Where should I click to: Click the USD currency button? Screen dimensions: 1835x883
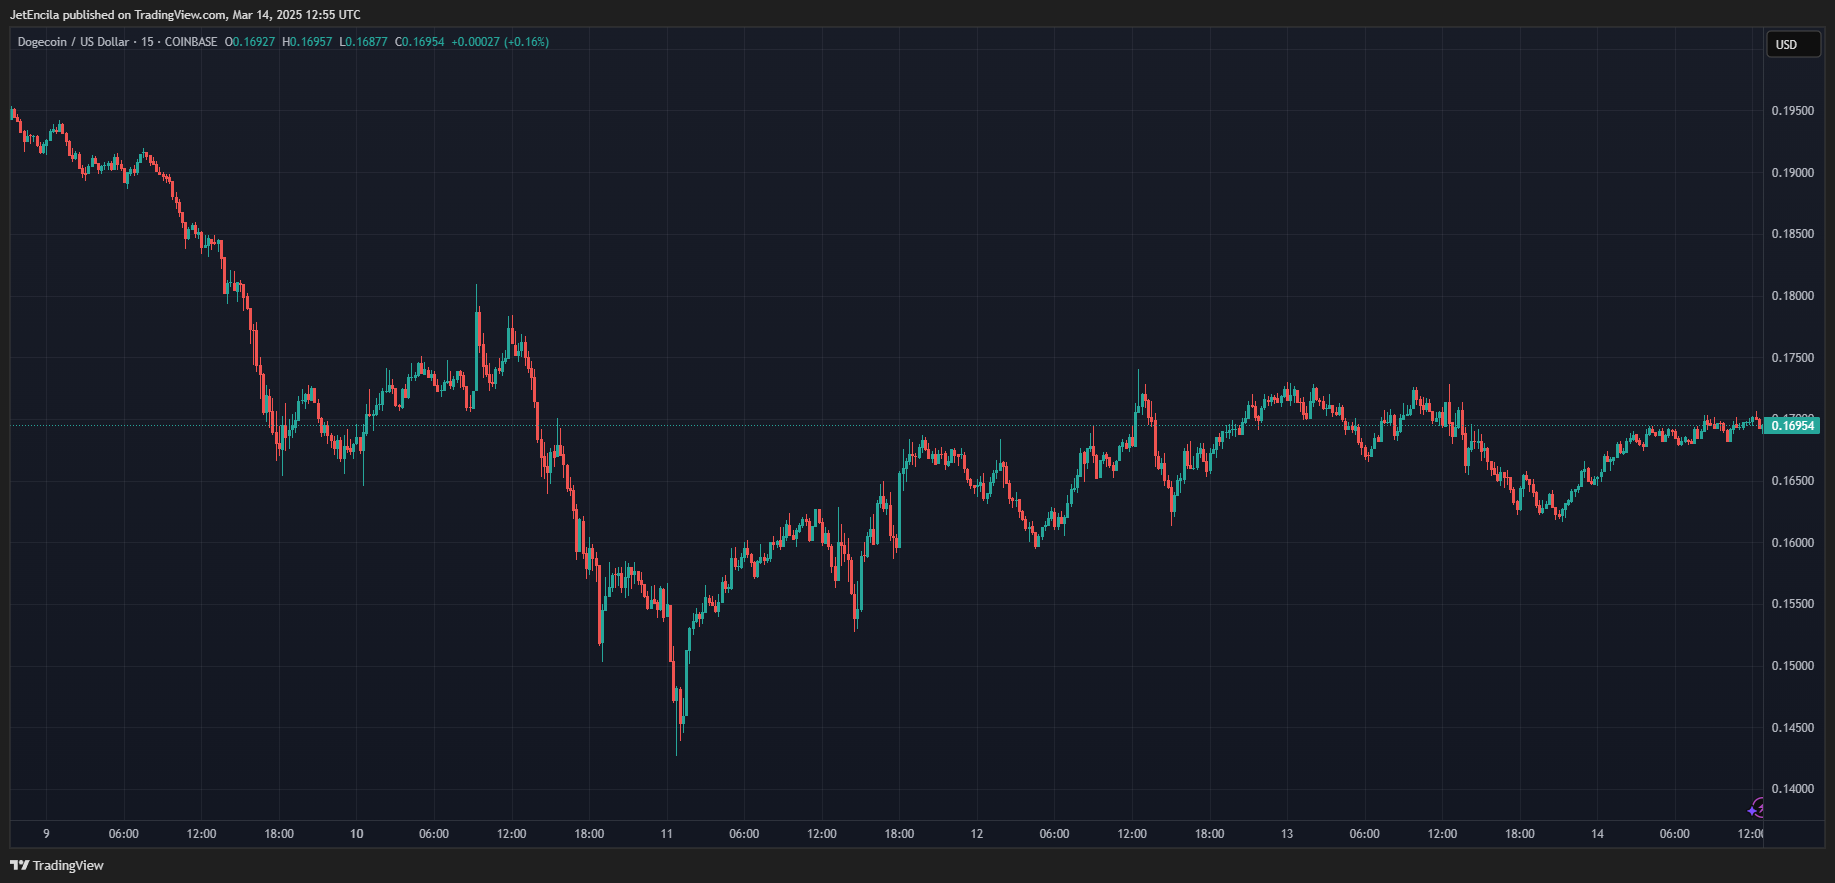point(1793,44)
